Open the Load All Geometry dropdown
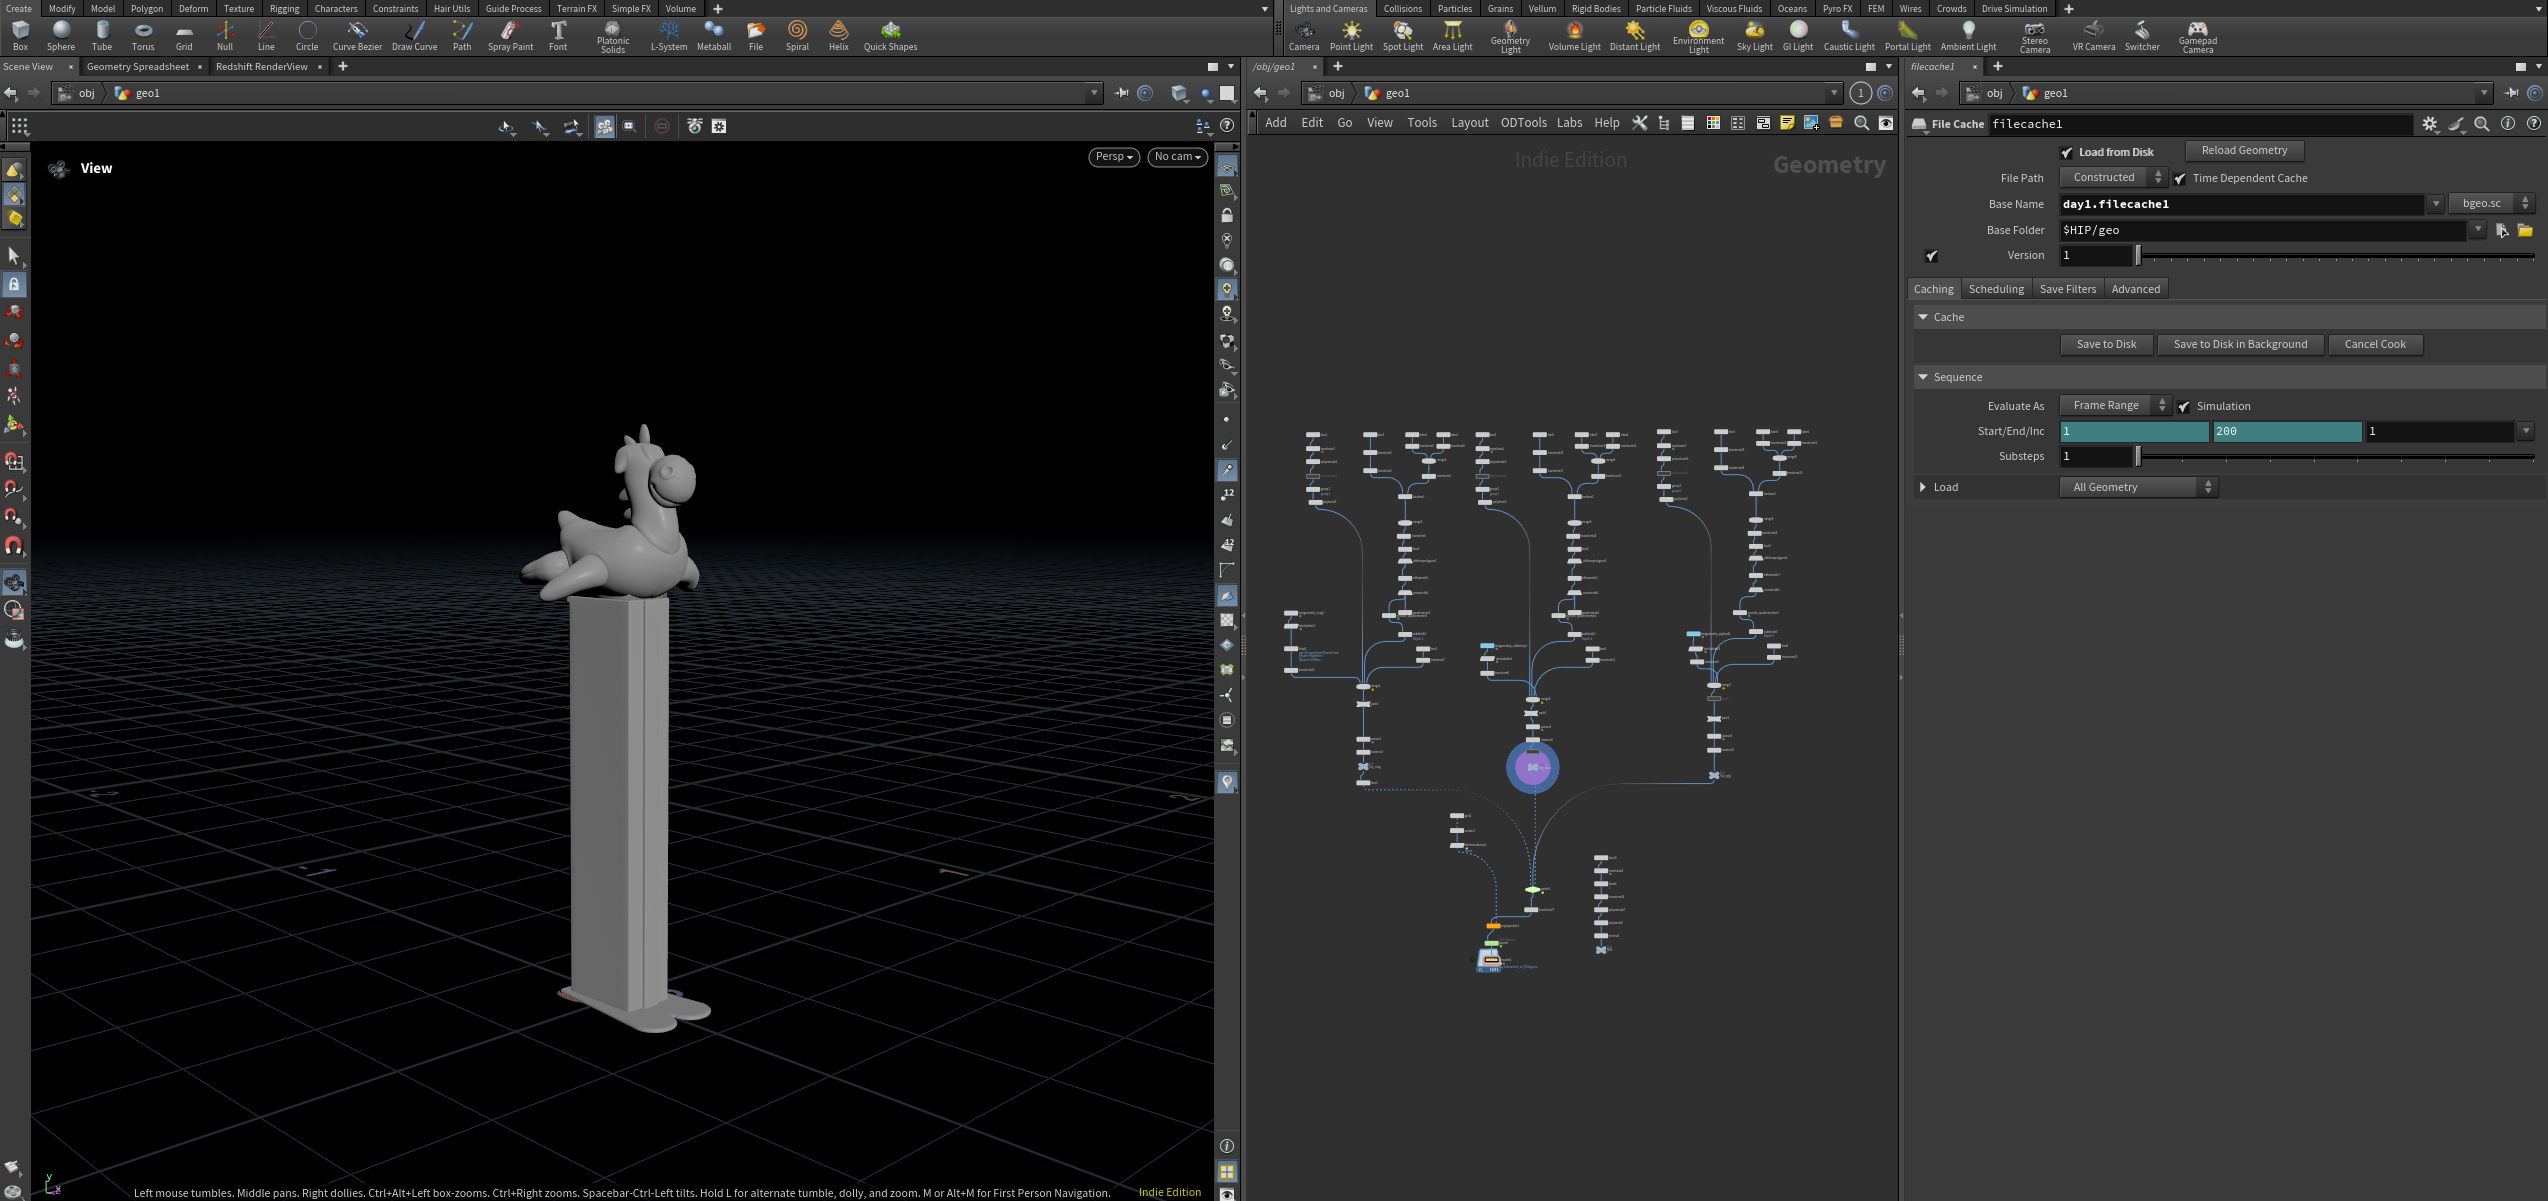This screenshot has width=2548, height=1201. click(x=2139, y=487)
